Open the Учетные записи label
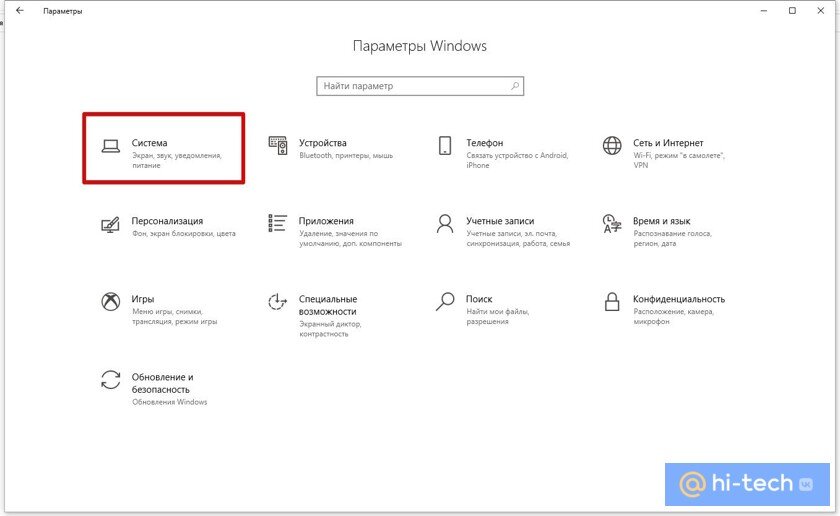The width and height of the screenshot is (840, 516). (500, 221)
